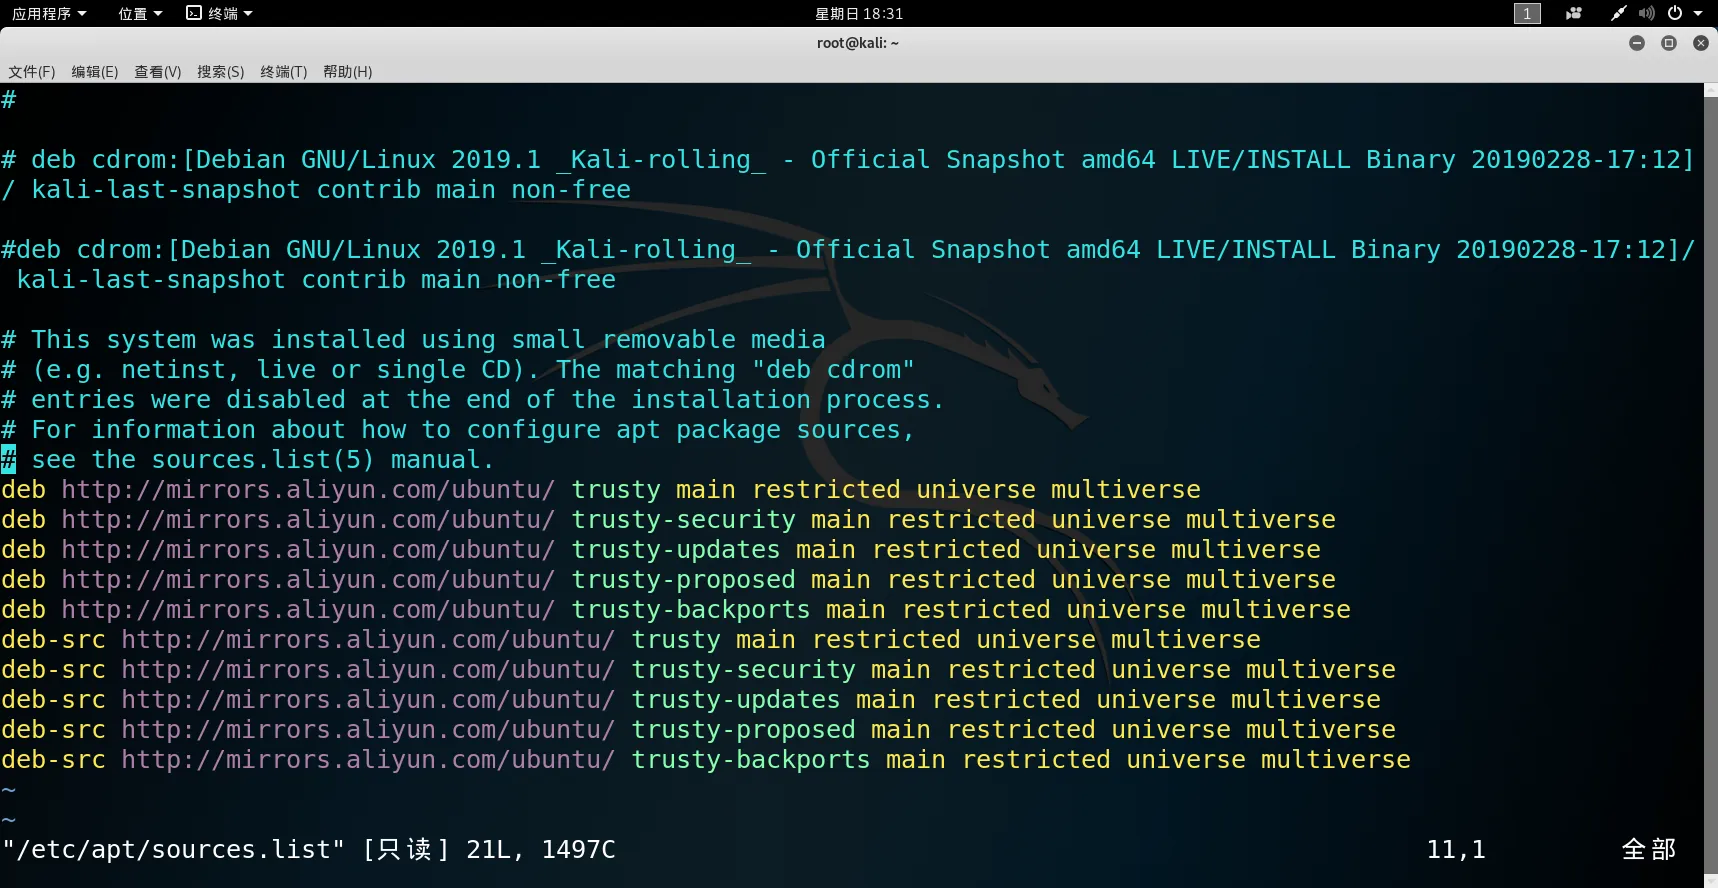Click the '# deb cdrom:' comment line

[x=848, y=174]
